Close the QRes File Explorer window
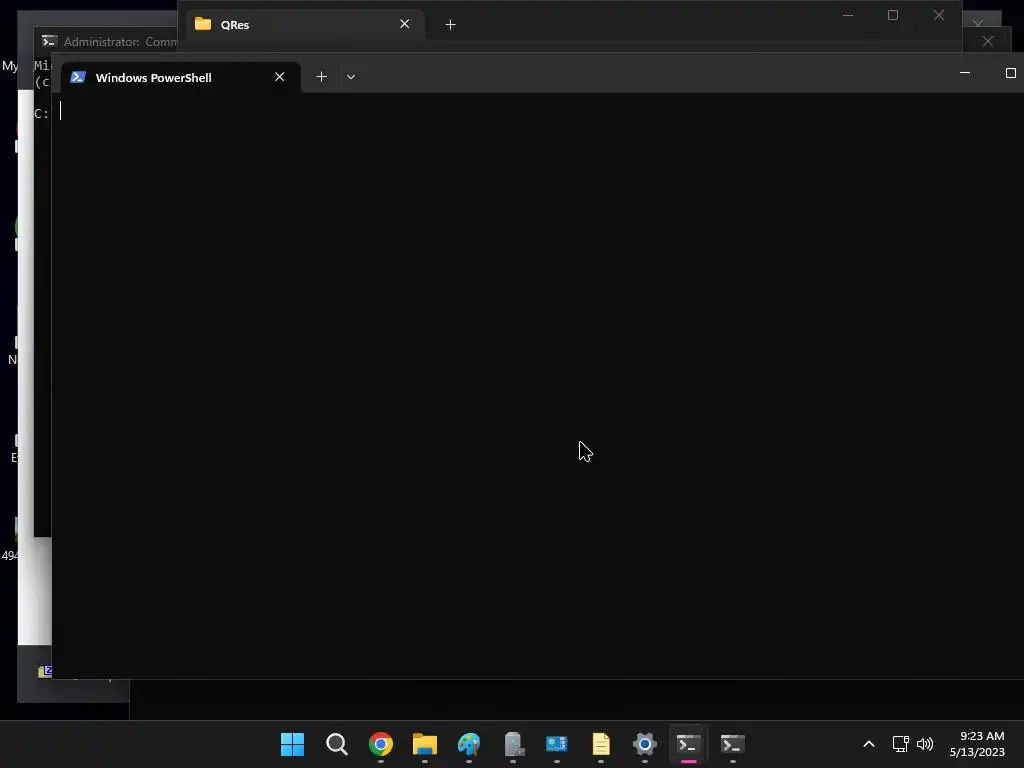1024x768 pixels. pyautogui.click(x=938, y=15)
